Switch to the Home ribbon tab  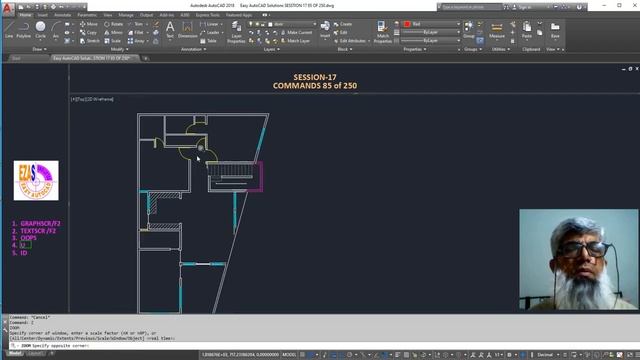point(25,15)
